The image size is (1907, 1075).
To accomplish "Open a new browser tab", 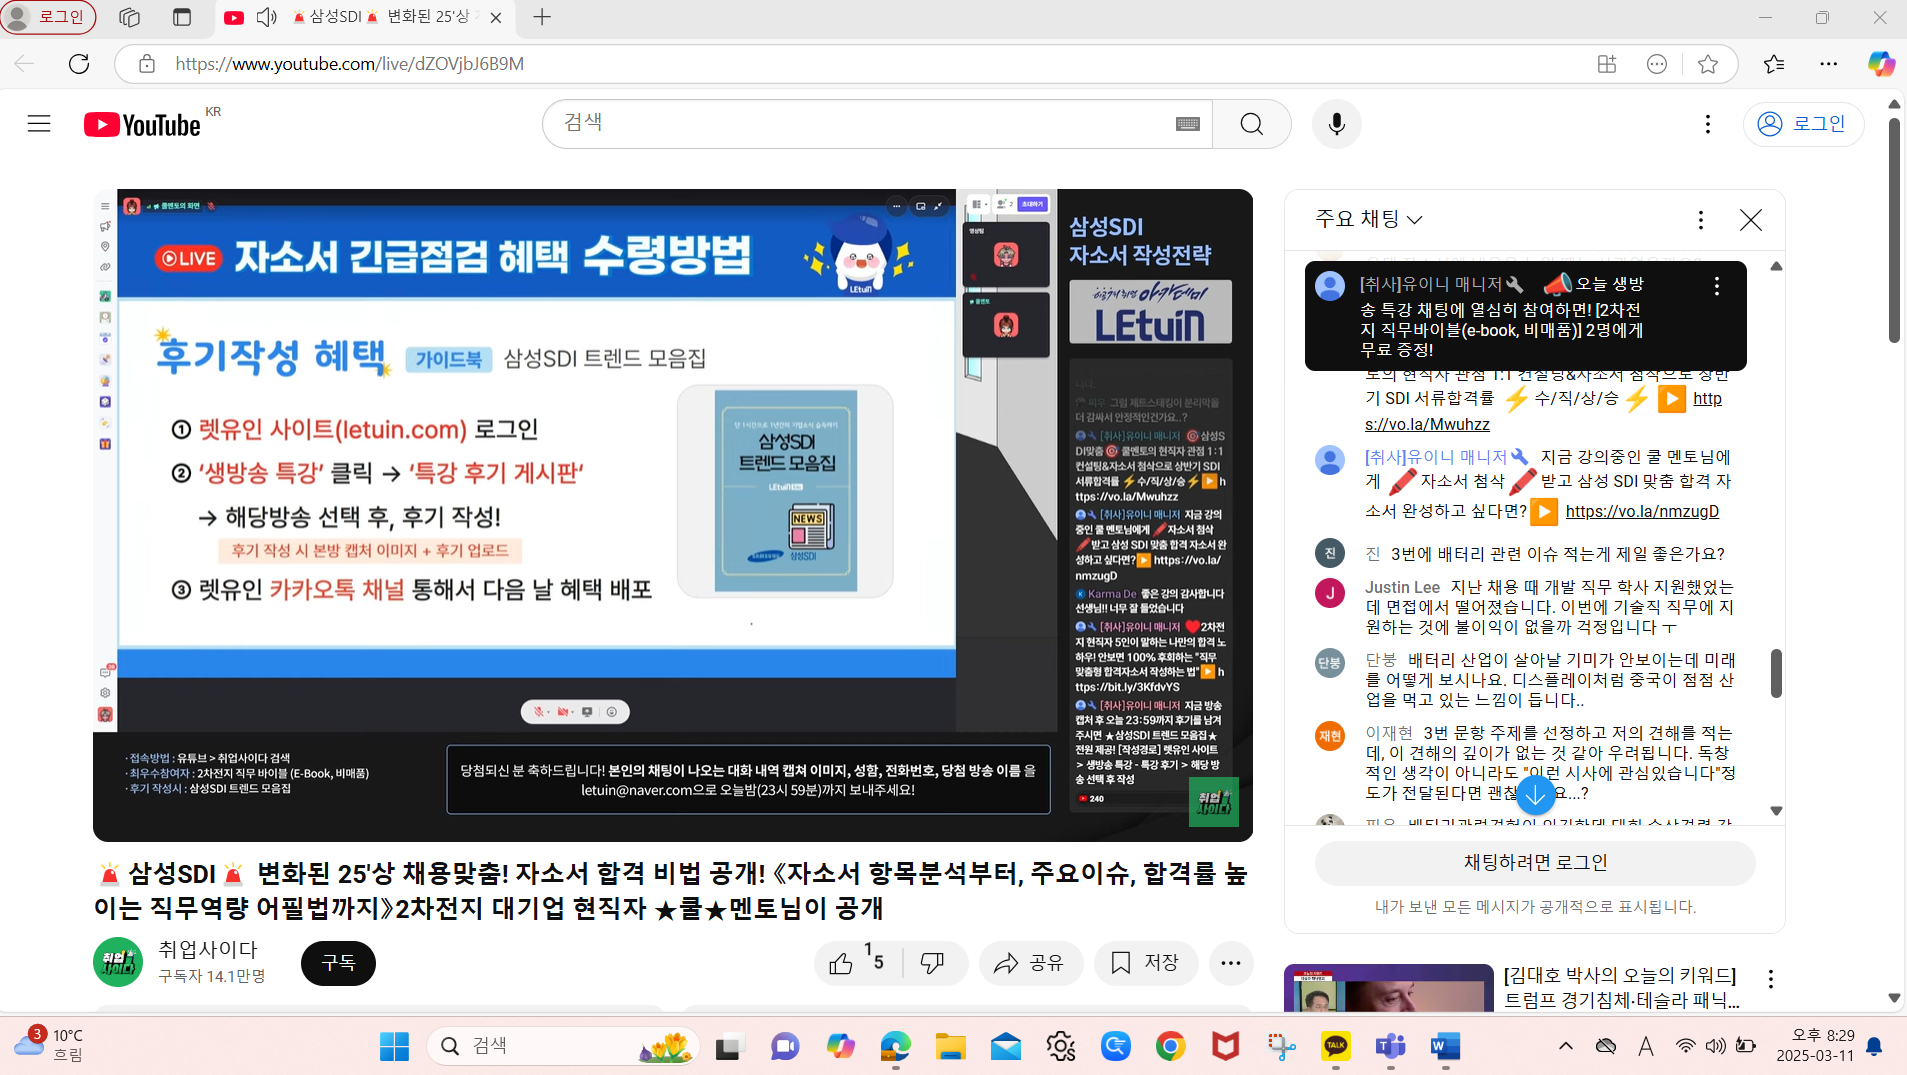I will 542,17.
